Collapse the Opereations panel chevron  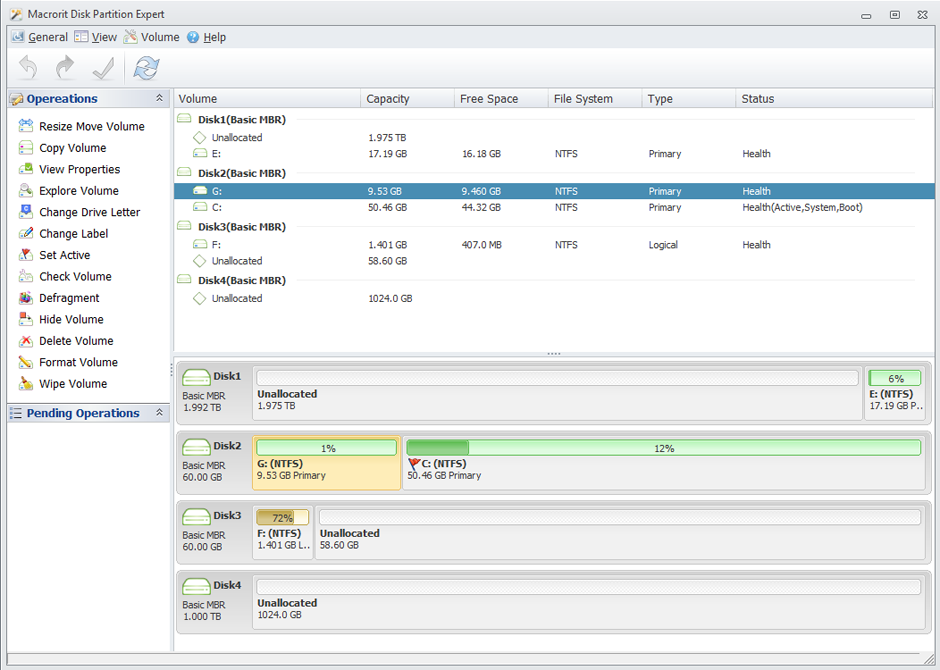pos(159,98)
